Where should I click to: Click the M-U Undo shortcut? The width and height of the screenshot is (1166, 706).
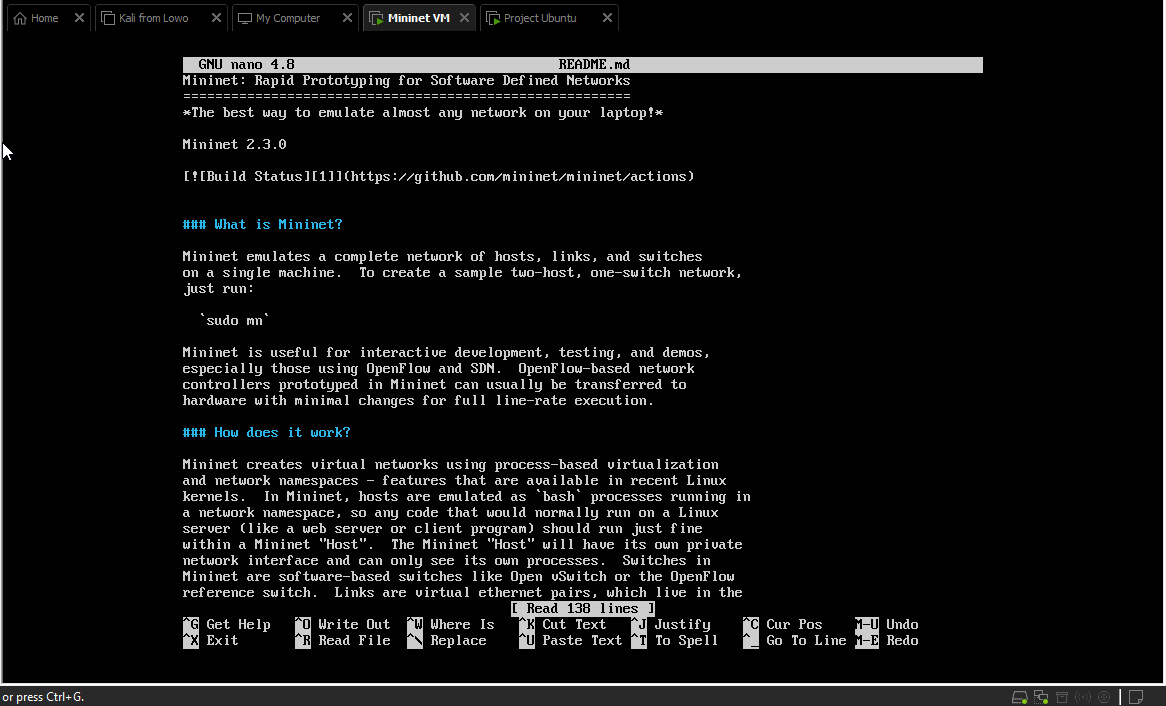(x=887, y=624)
